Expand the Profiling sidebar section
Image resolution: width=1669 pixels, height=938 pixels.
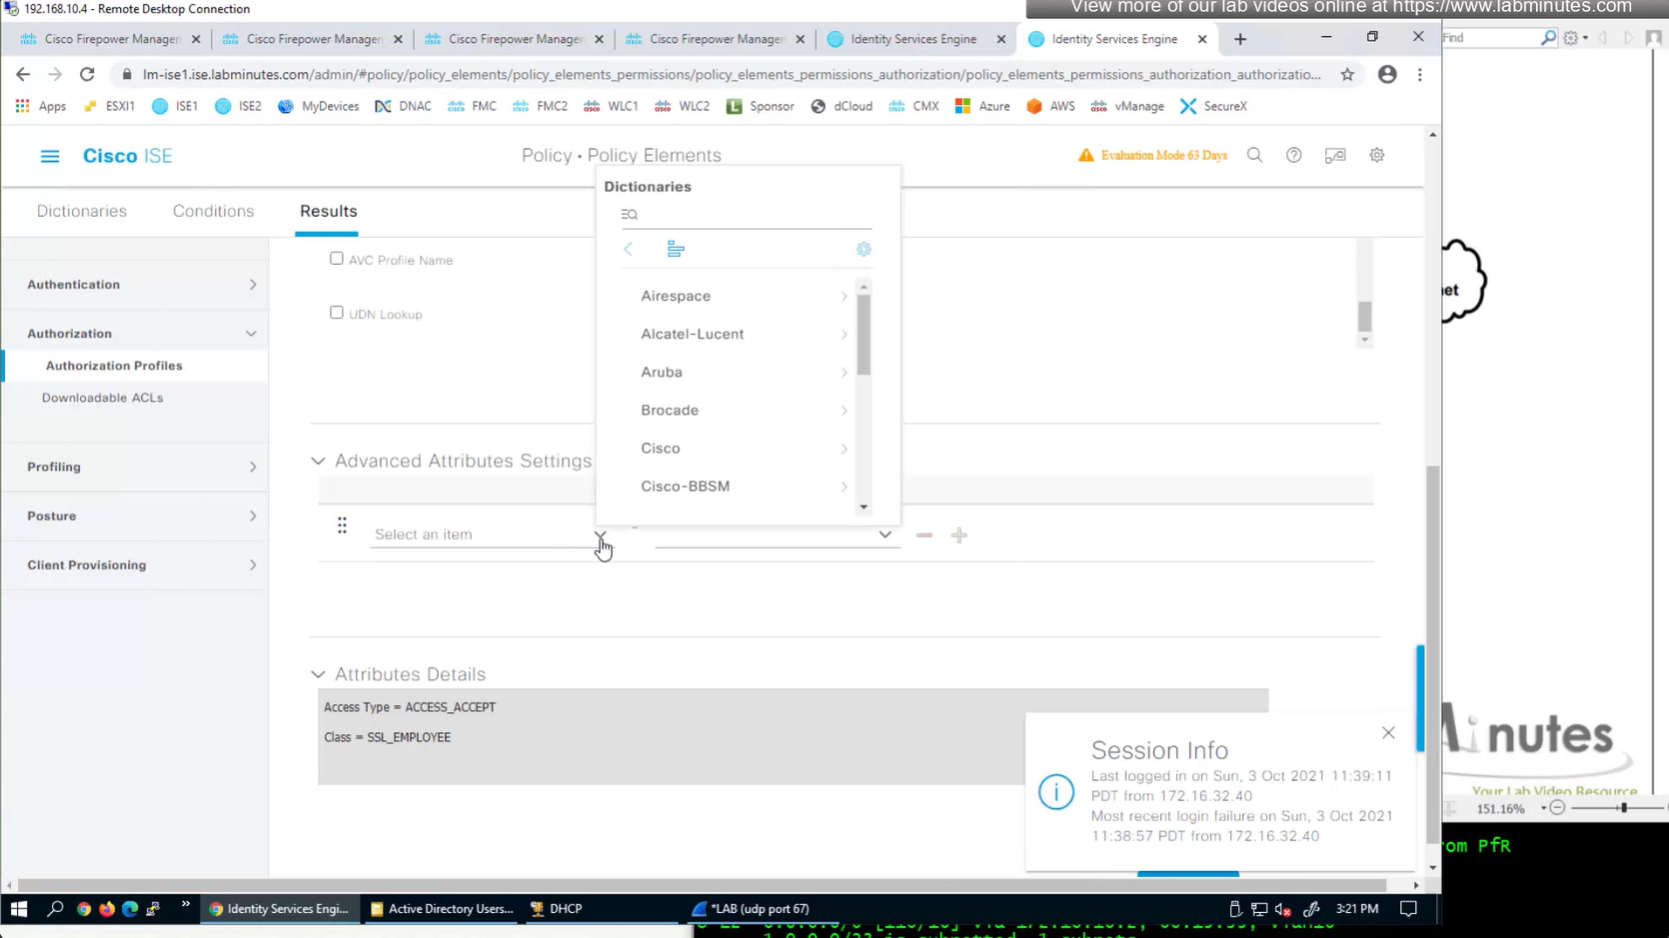point(140,467)
